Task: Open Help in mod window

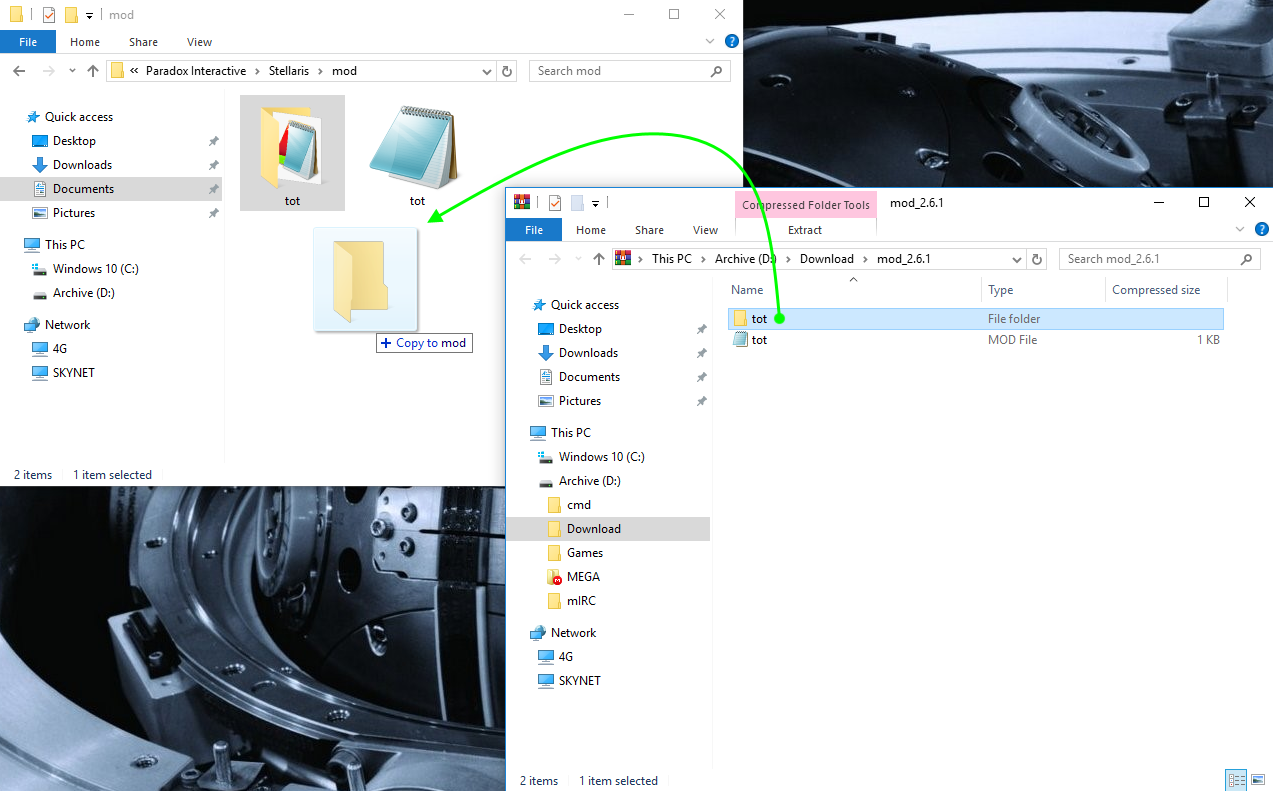Action: (x=732, y=42)
